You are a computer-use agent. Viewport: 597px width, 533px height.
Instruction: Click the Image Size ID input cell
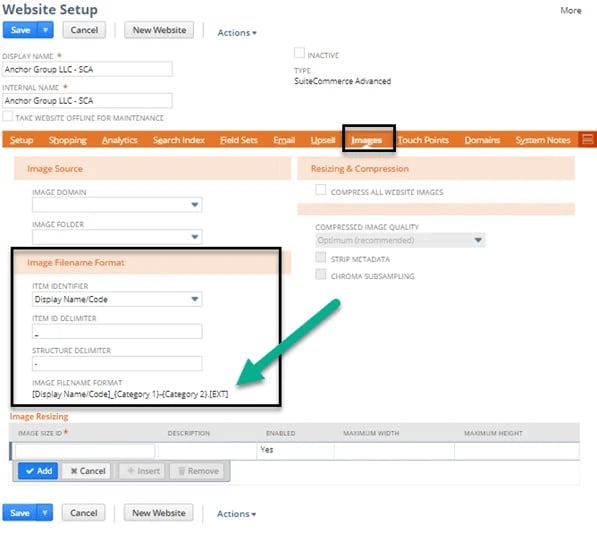[x=85, y=452]
